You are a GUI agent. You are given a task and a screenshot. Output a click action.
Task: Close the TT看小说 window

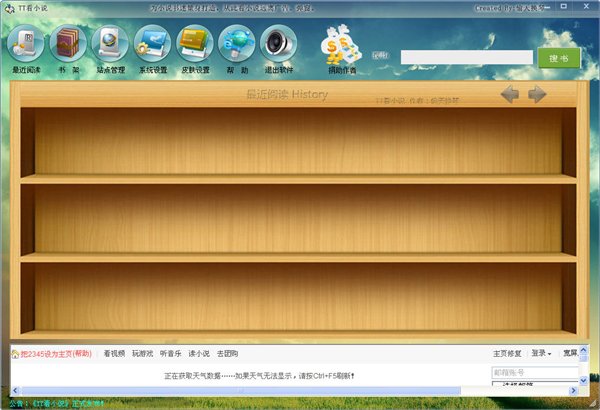[x=586, y=7]
